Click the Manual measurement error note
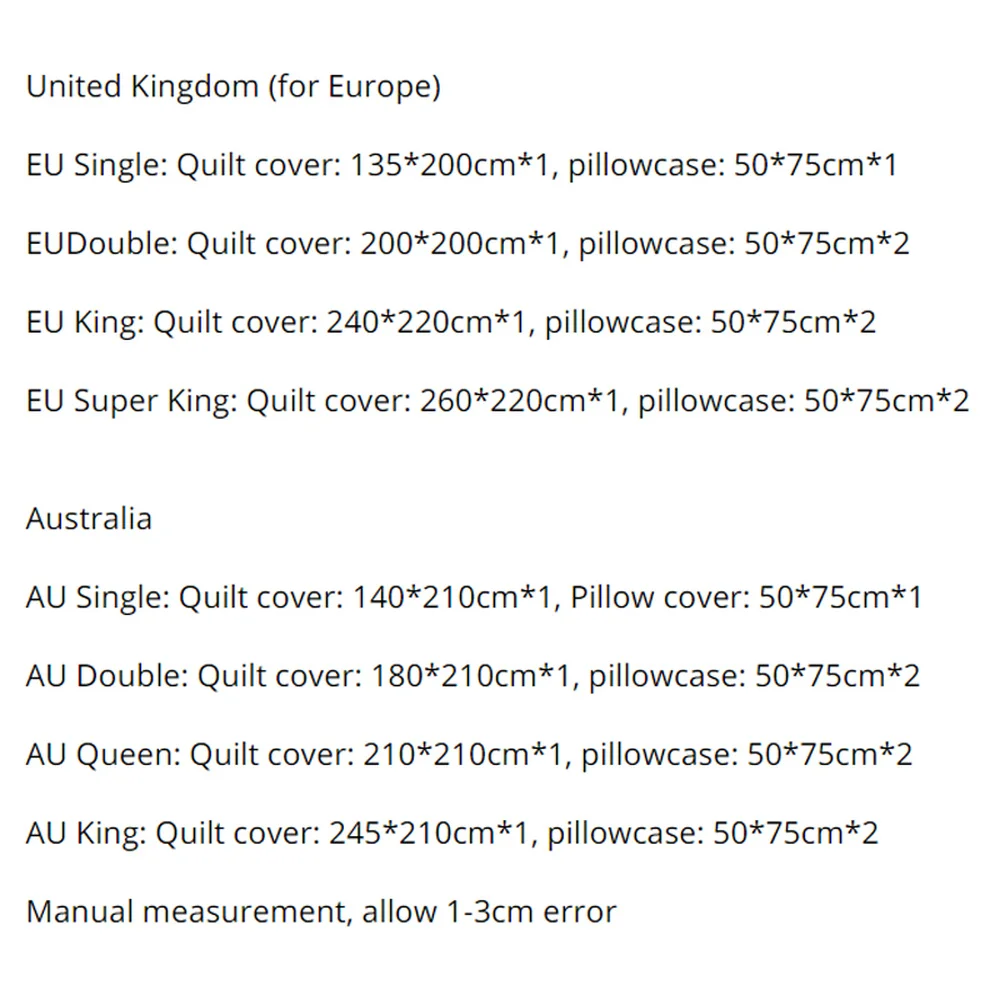Screen dimensions: 1000x1000 pyautogui.click(x=321, y=912)
